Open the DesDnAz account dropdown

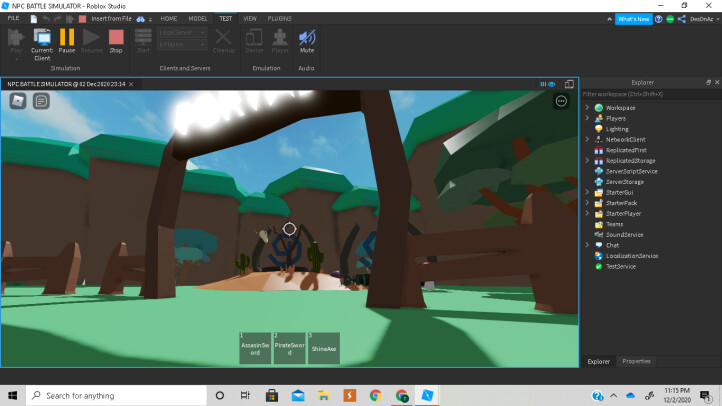[x=705, y=19]
